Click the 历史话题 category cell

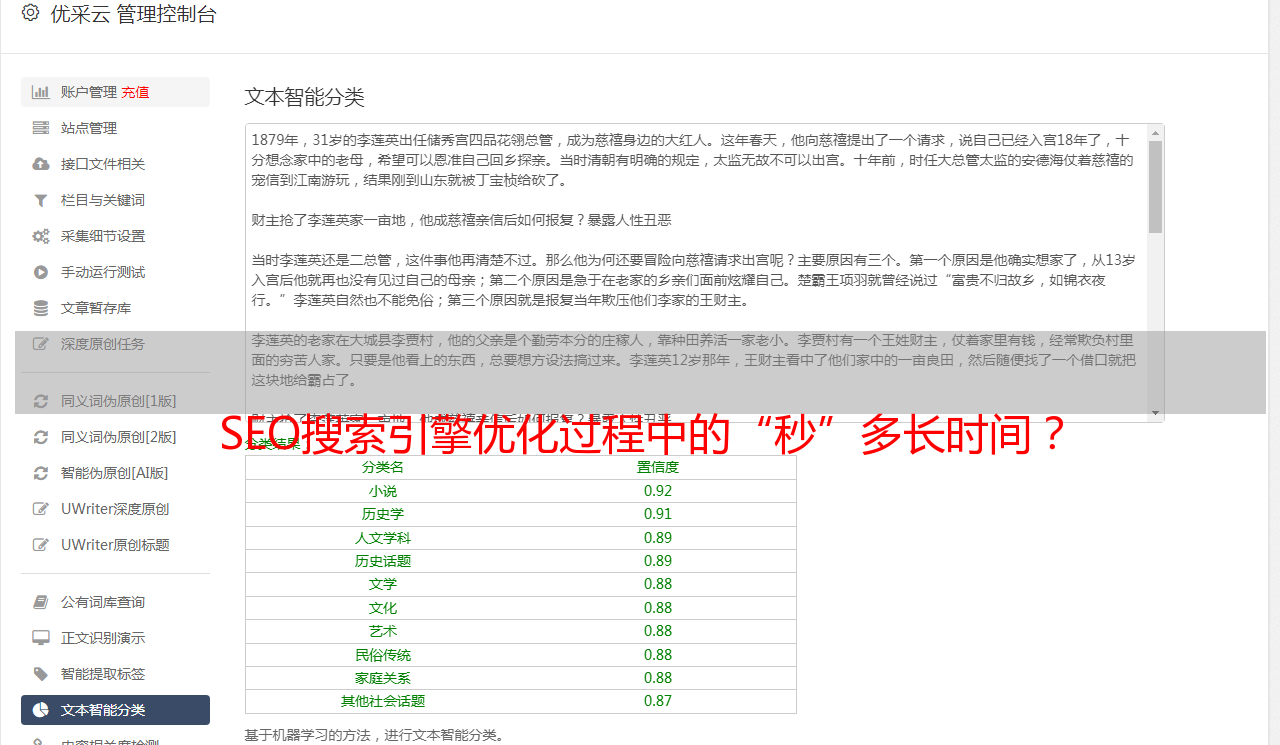(x=383, y=561)
